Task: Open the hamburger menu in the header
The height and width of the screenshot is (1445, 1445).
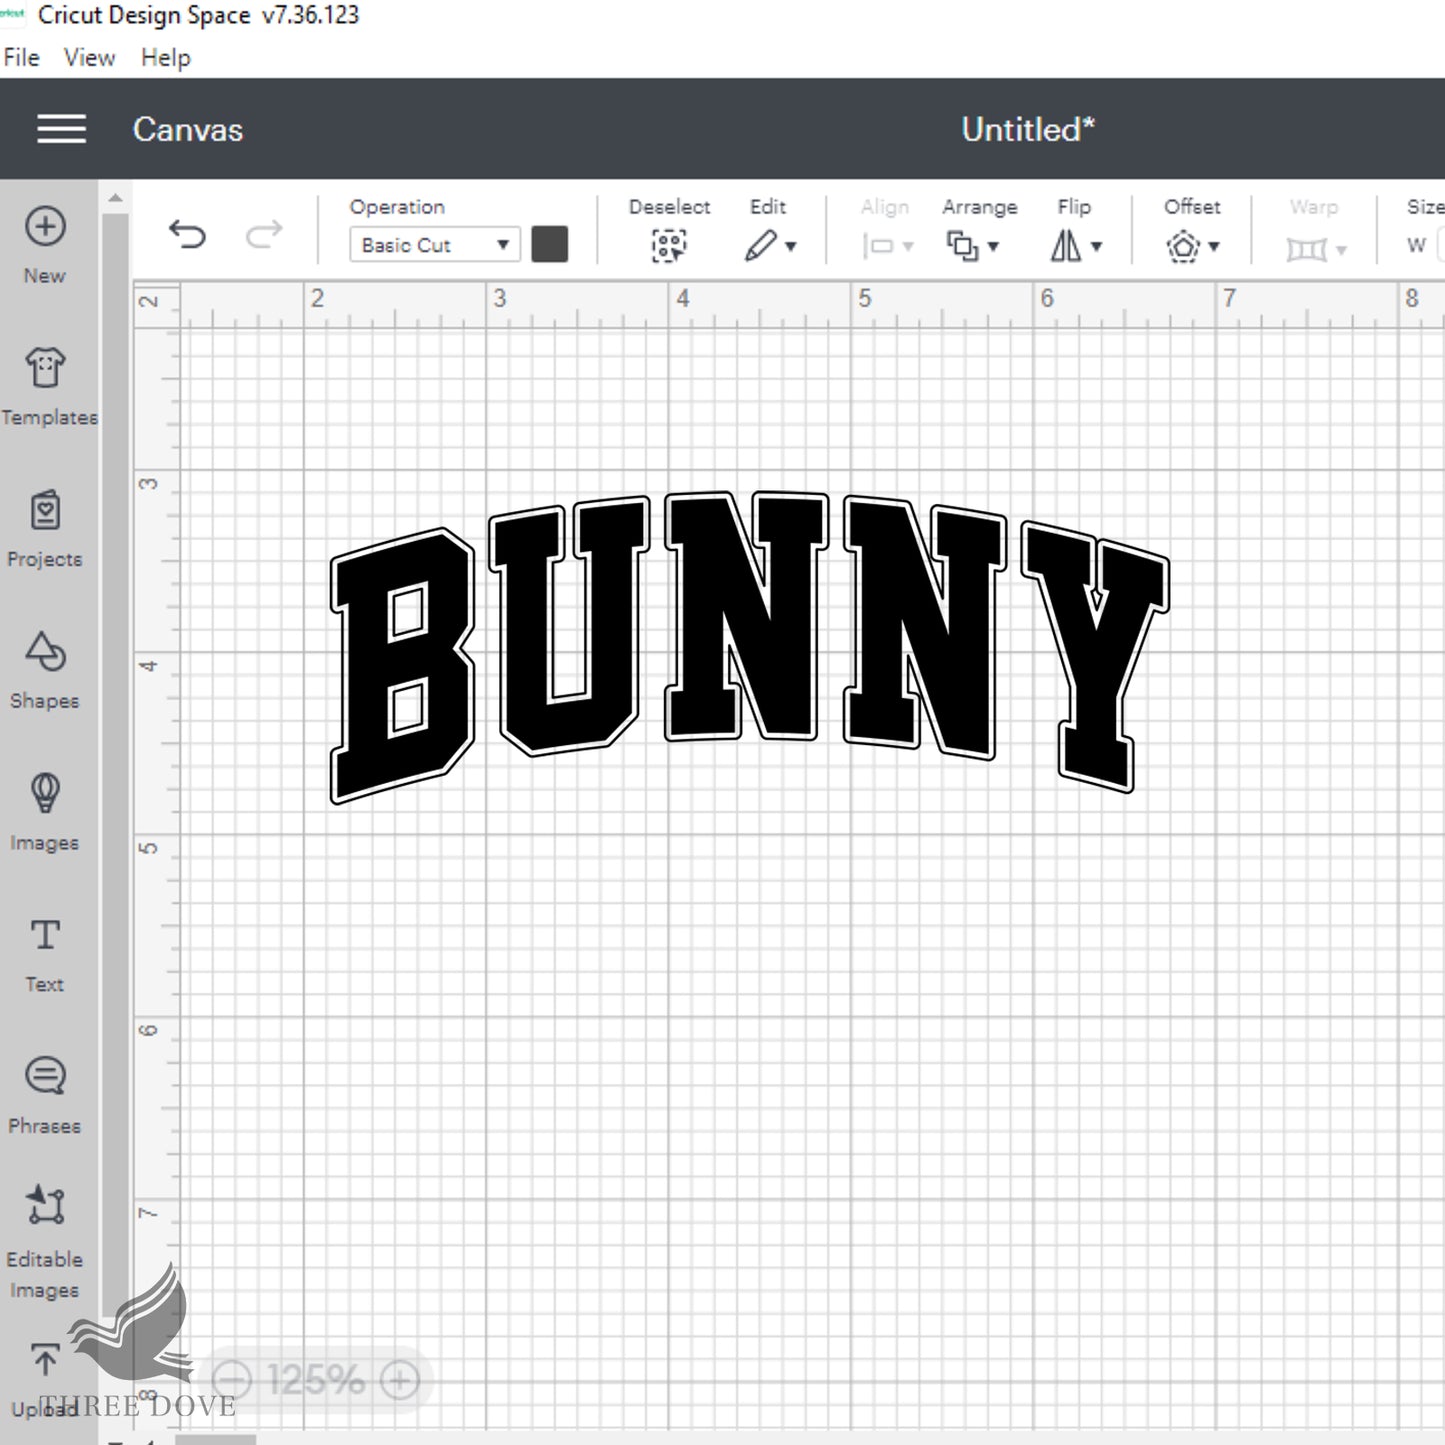Action: (x=61, y=129)
